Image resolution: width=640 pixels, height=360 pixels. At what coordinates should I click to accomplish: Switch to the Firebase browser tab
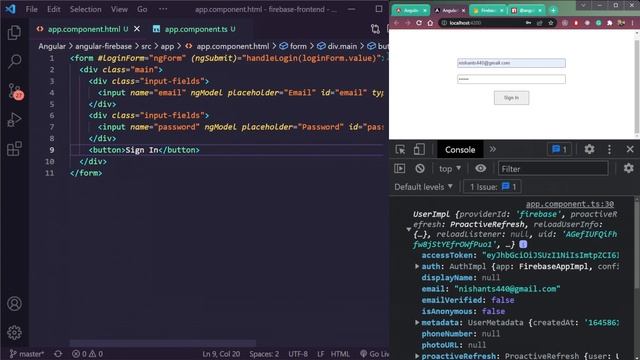pos(488,10)
